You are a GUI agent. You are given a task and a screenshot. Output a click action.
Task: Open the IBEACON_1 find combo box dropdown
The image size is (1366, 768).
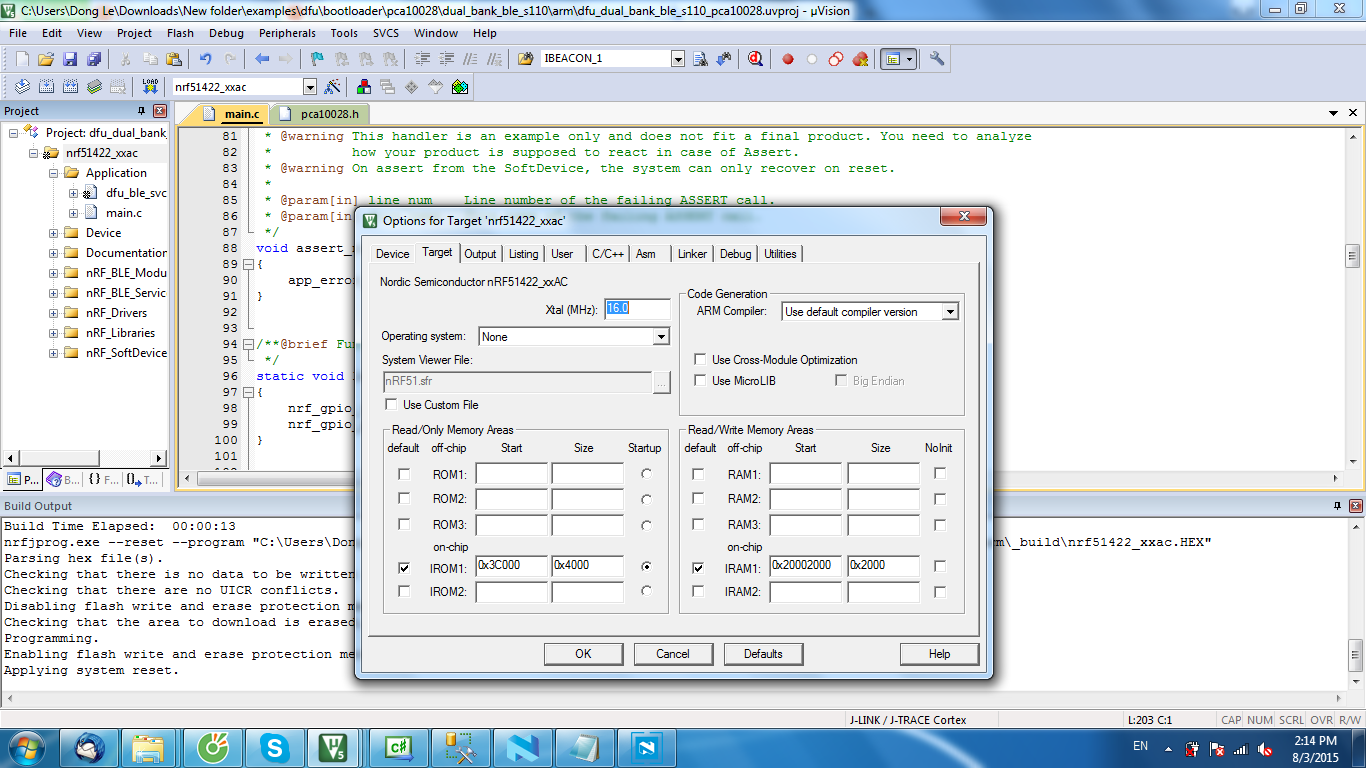pos(678,59)
